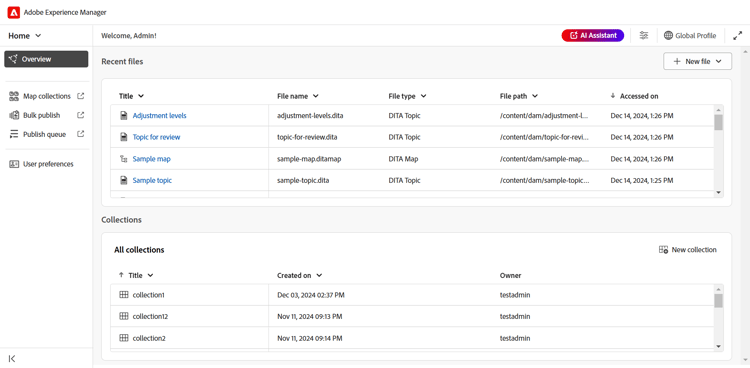Open the New file dropdown
The width and height of the screenshot is (750, 368).
tap(697, 61)
